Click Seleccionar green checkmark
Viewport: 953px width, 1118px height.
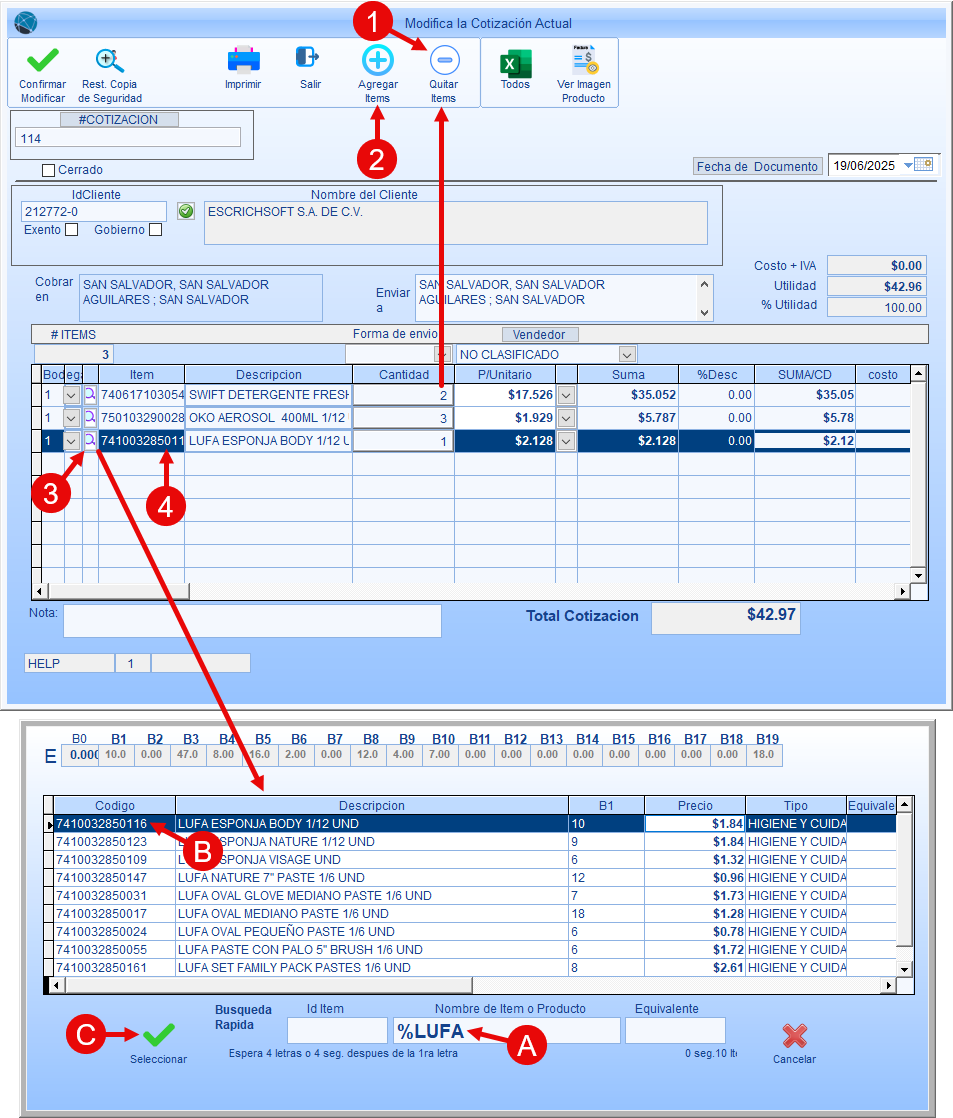pos(159,1035)
